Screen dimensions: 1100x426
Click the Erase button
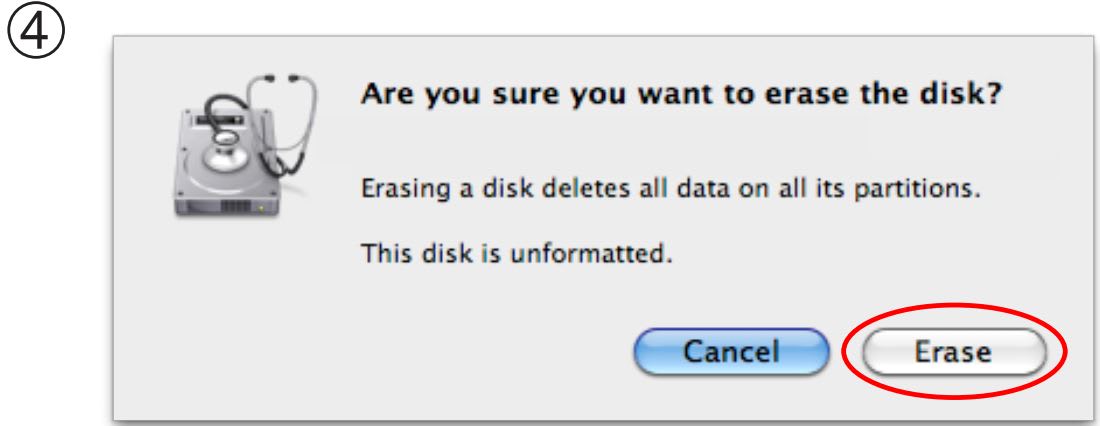click(x=955, y=352)
